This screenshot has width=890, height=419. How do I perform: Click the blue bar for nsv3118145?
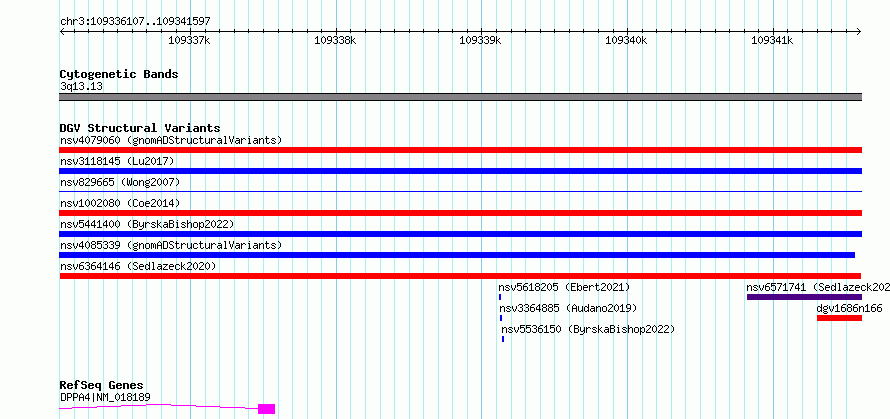(x=460, y=171)
